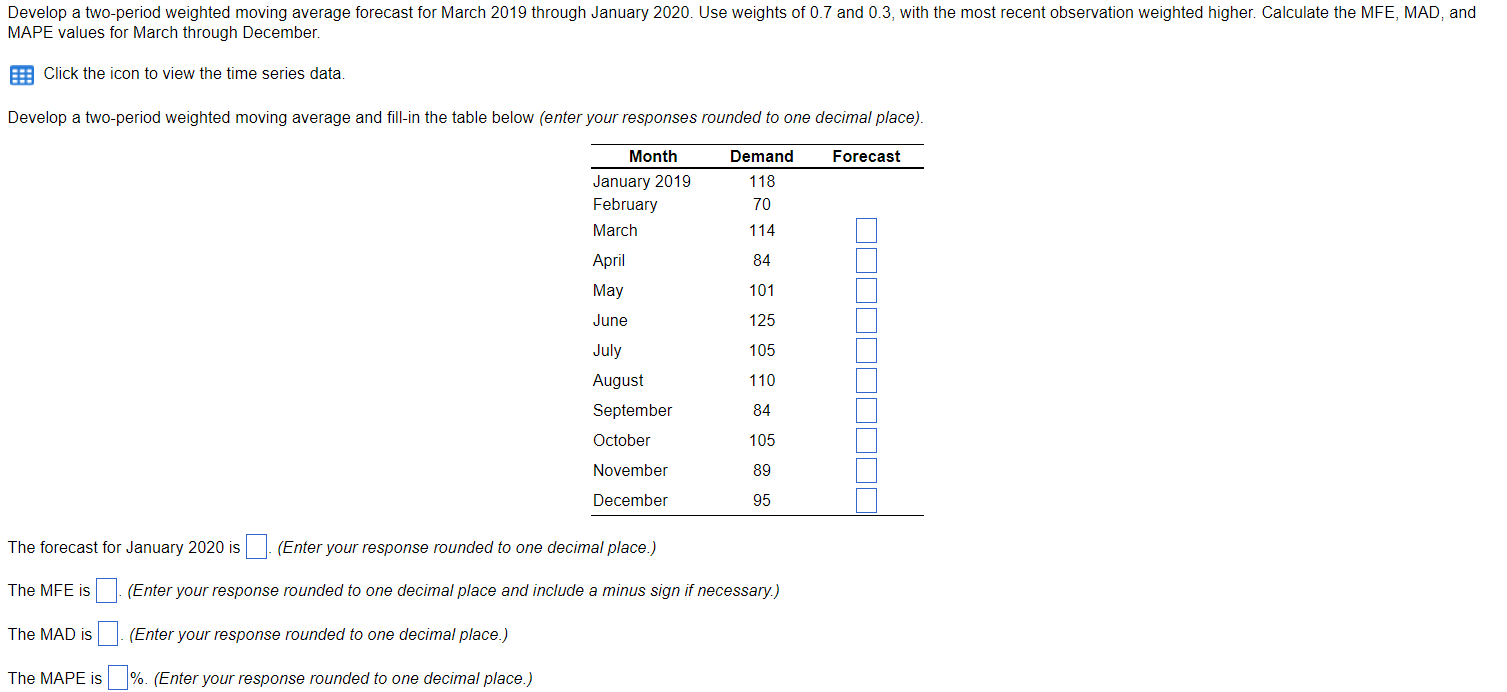Select the MAPE percentage answer box
Viewport: 1507px width, 692px height.
[117, 677]
